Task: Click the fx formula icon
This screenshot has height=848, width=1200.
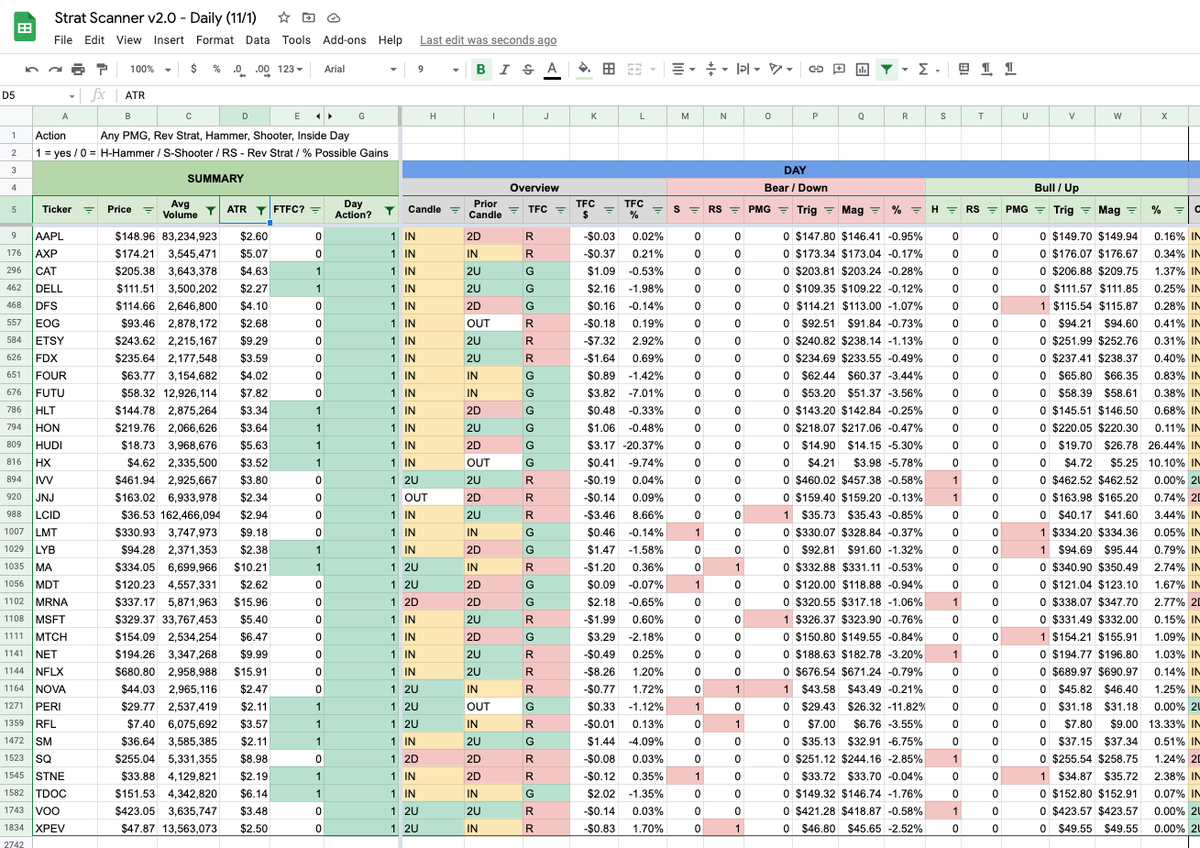Action: tap(98, 96)
